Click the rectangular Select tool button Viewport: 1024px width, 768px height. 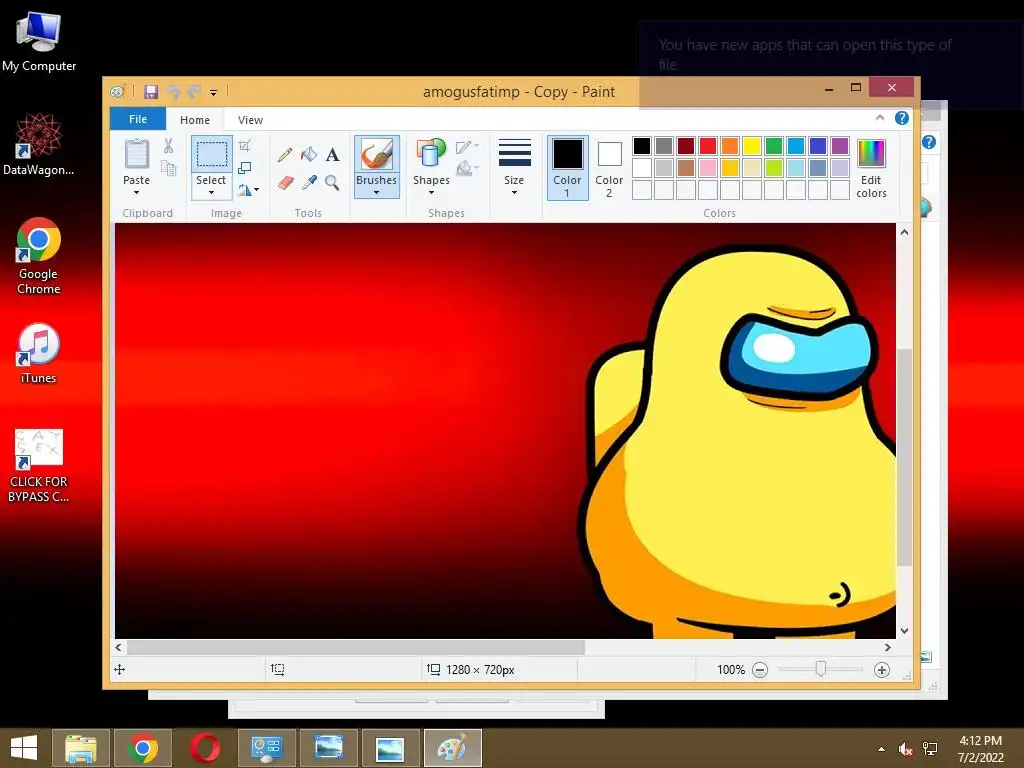point(212,154)
